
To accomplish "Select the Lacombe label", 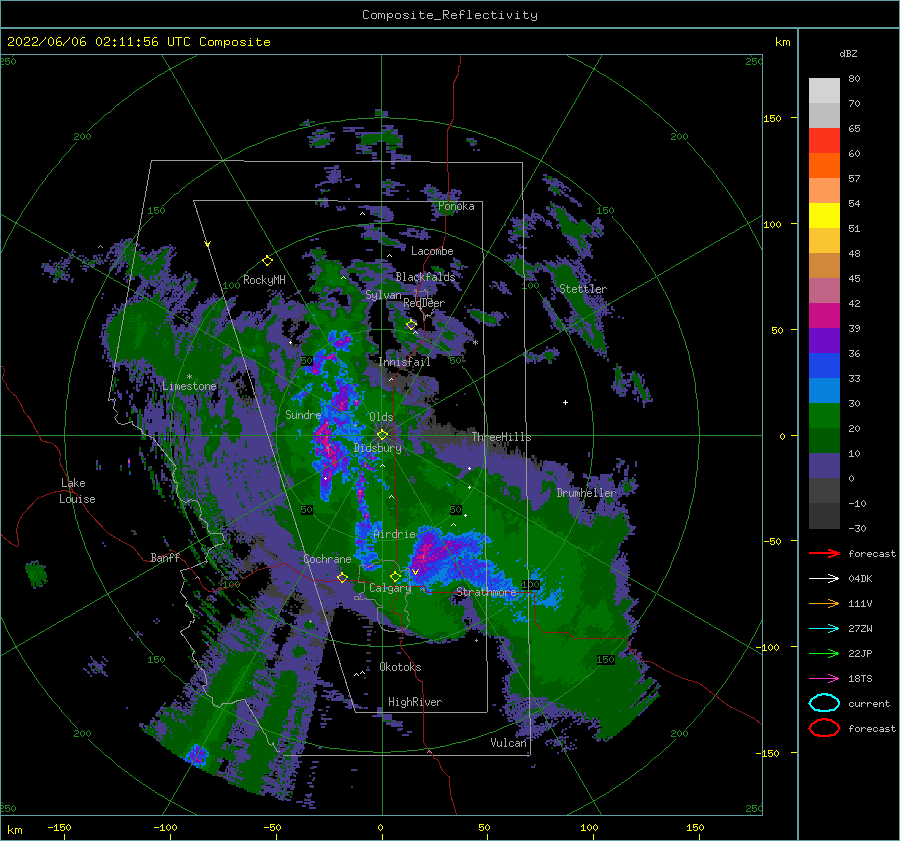I will 432,251.
